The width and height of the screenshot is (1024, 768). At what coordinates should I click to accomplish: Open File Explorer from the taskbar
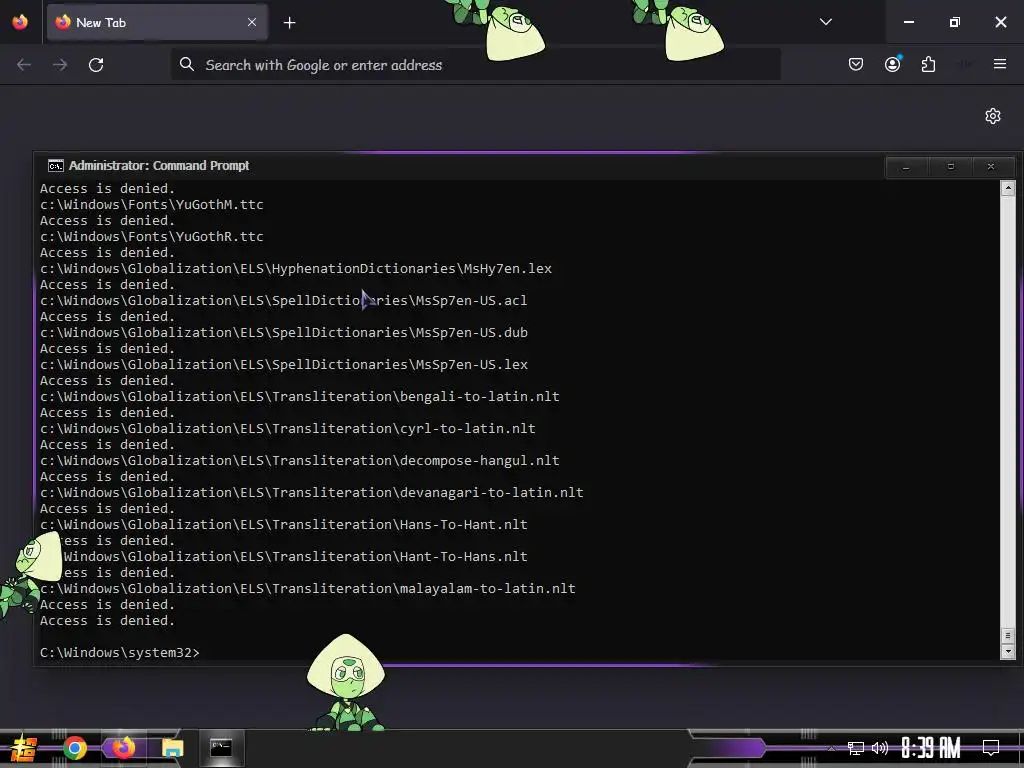pyautogui.click(x=172, y=748)
